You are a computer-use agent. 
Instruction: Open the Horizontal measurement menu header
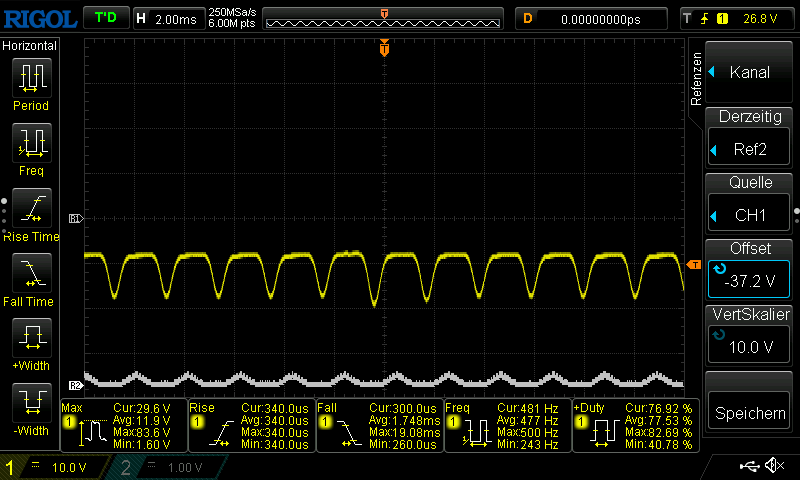coord(30,46)
